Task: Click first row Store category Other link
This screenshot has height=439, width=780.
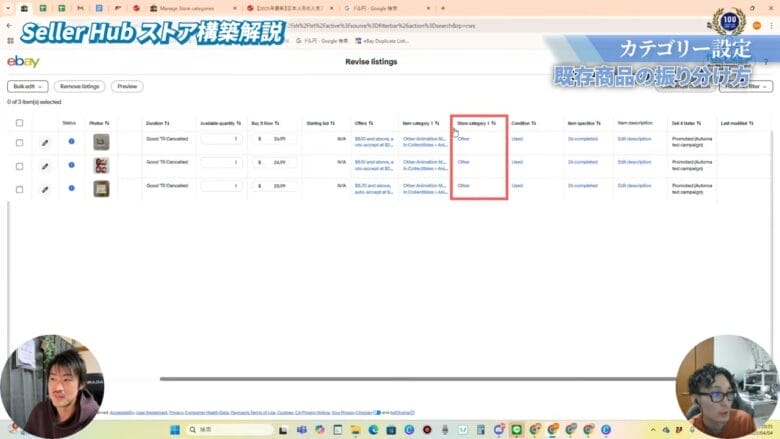Action: click(x=463, y=139)
